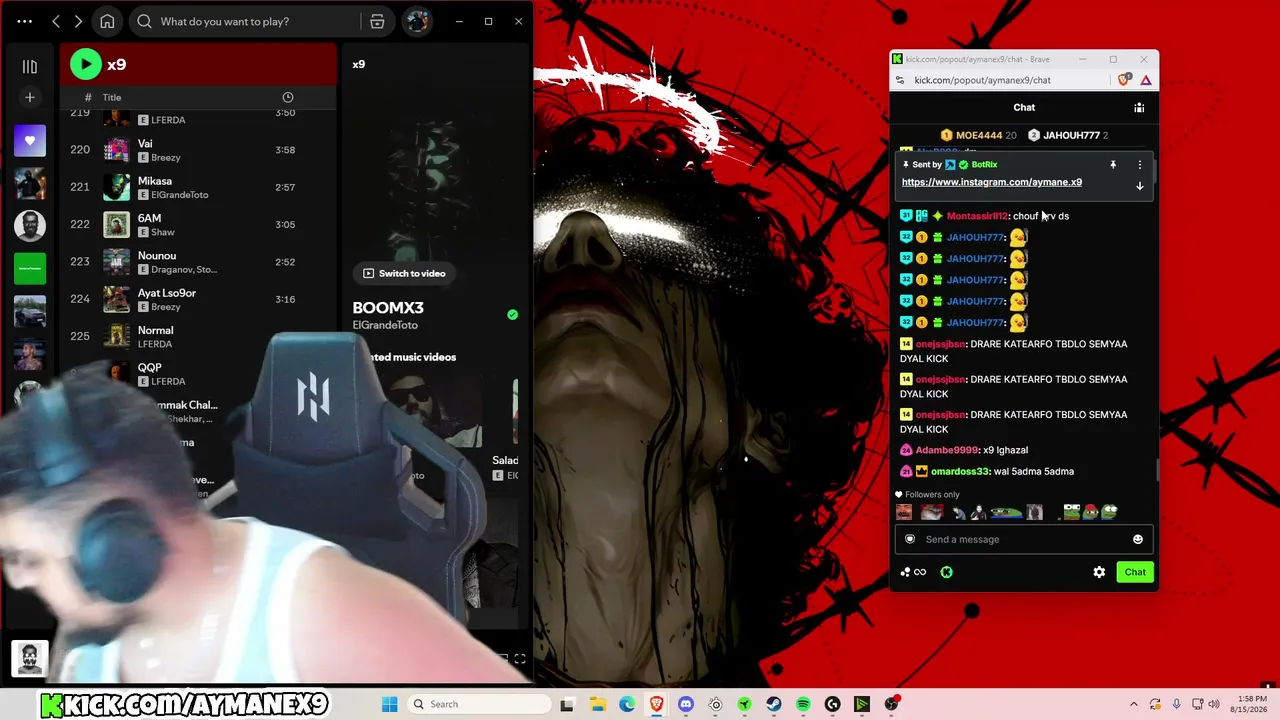Insert the red-cap Pepe emote
1280x720 pixels.
click(1090, 512)
